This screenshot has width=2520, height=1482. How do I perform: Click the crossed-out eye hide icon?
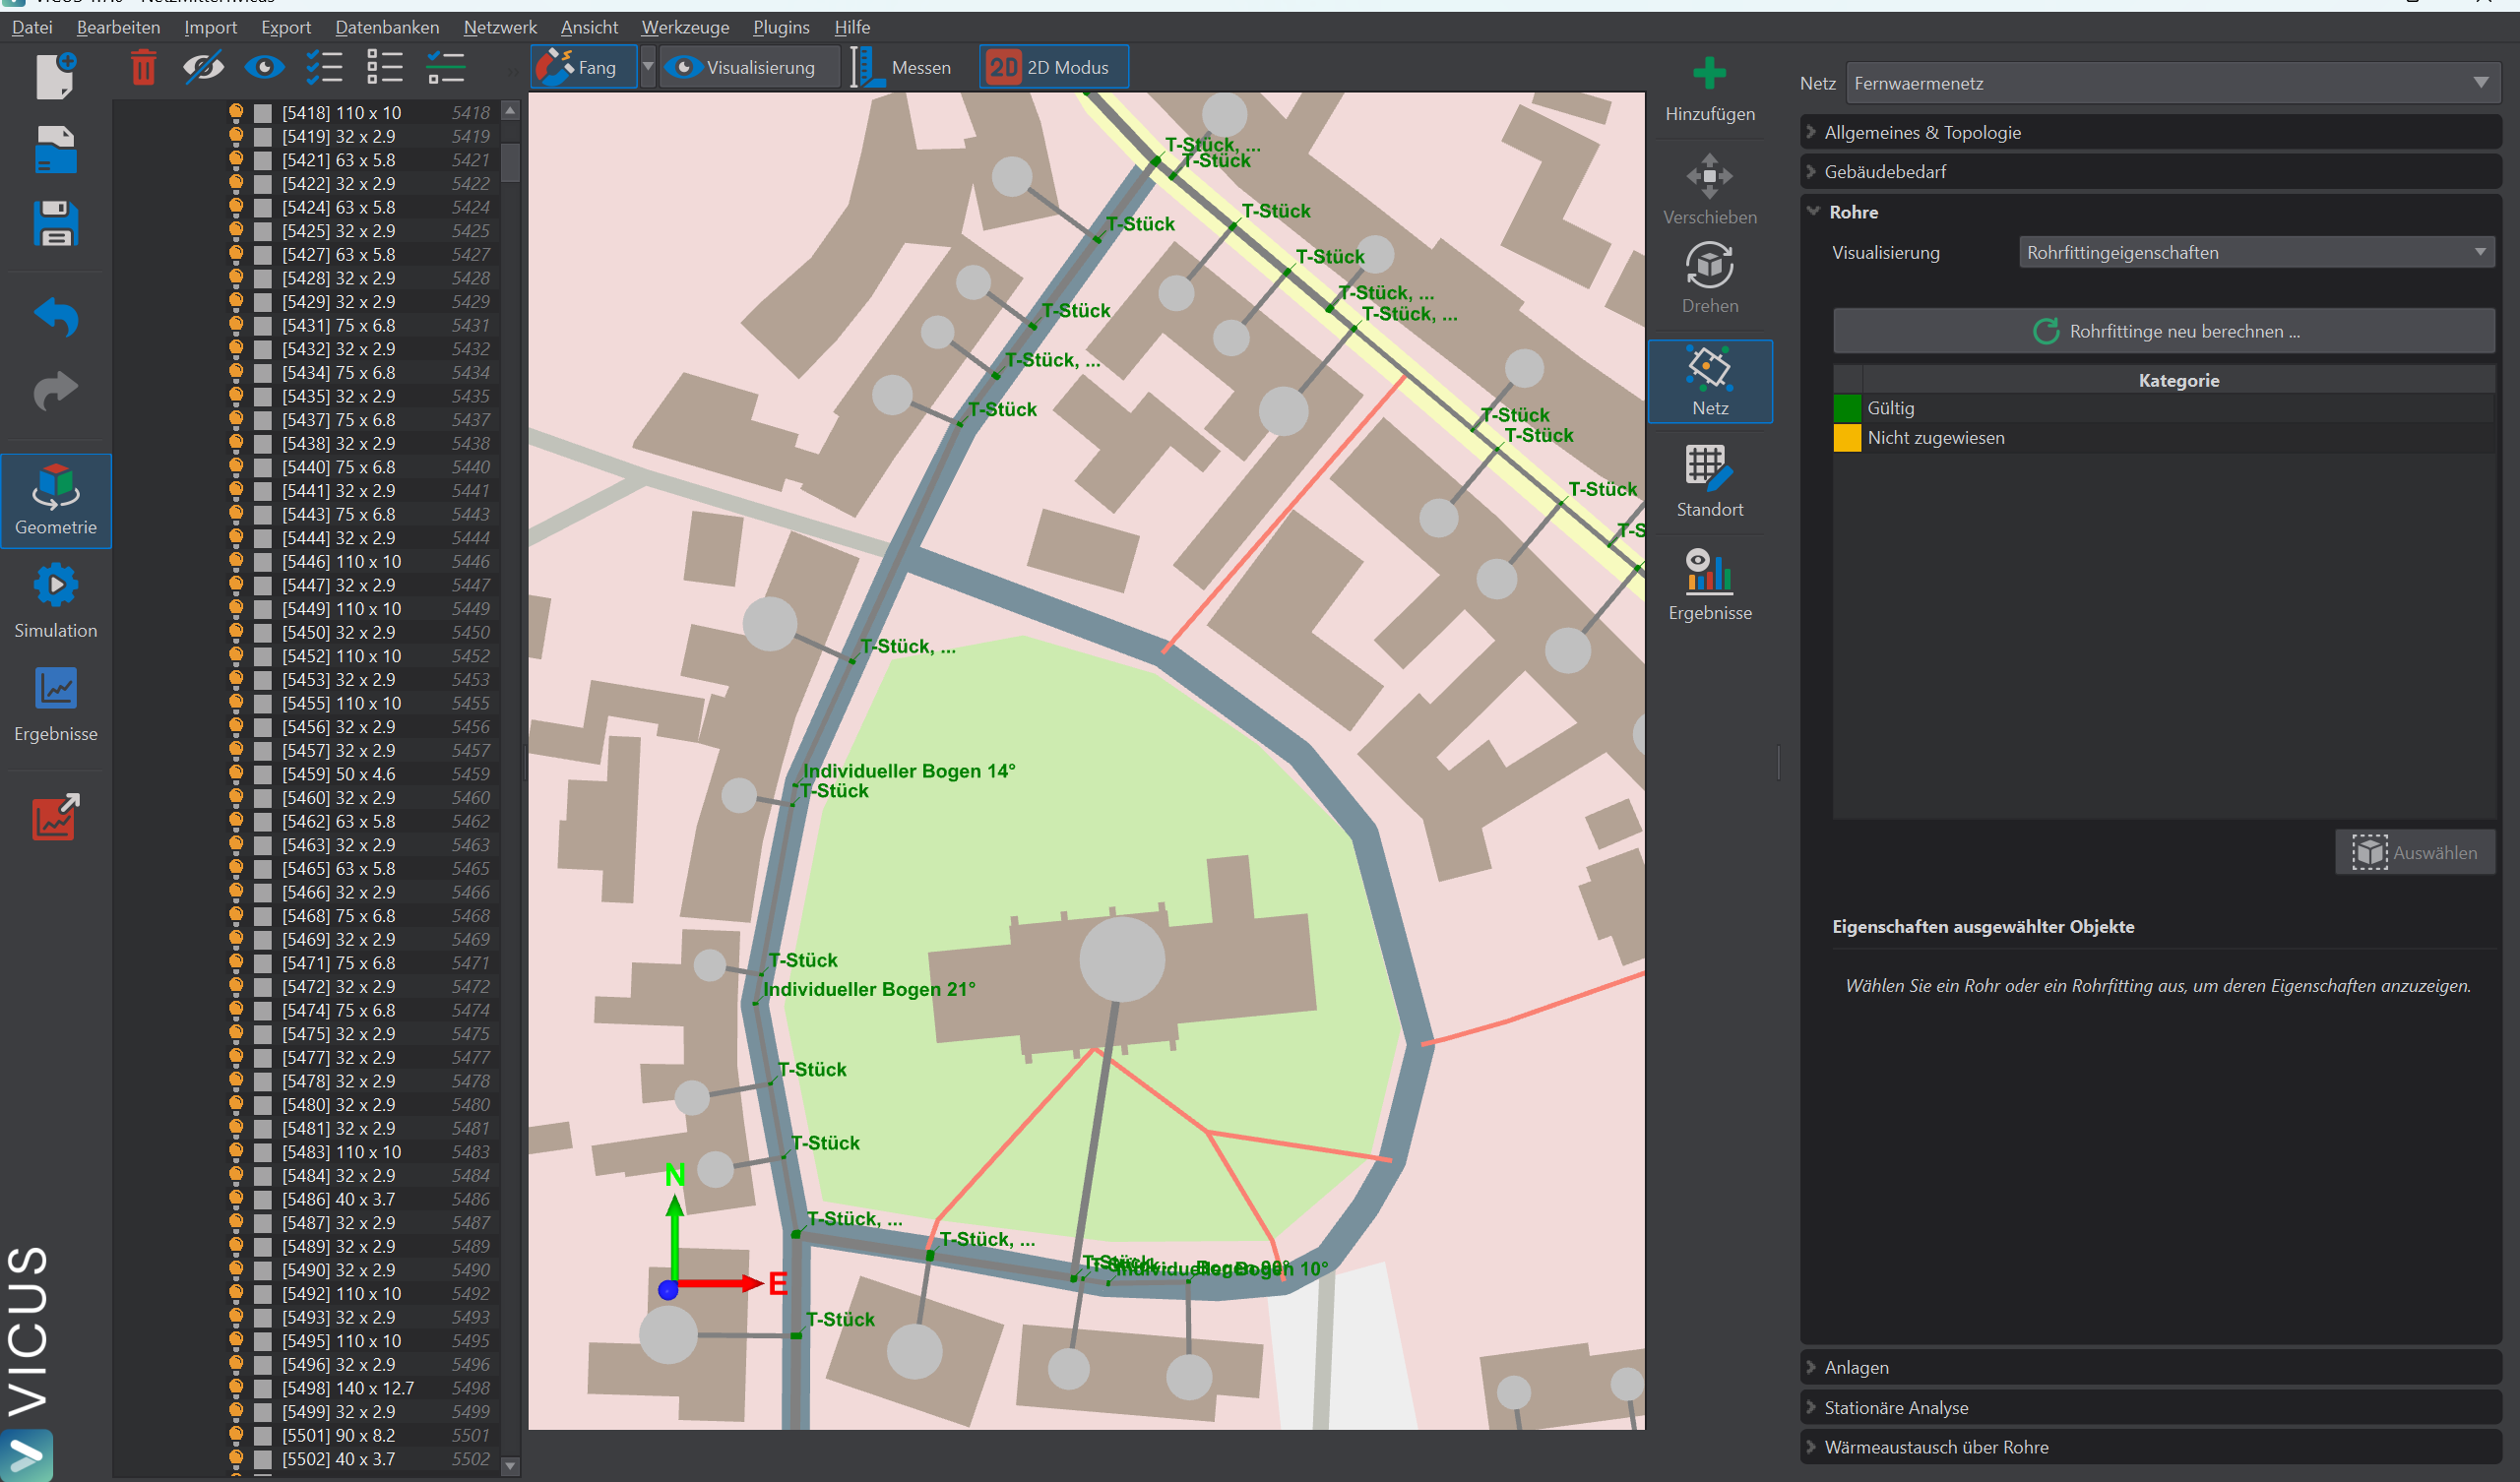203,68
